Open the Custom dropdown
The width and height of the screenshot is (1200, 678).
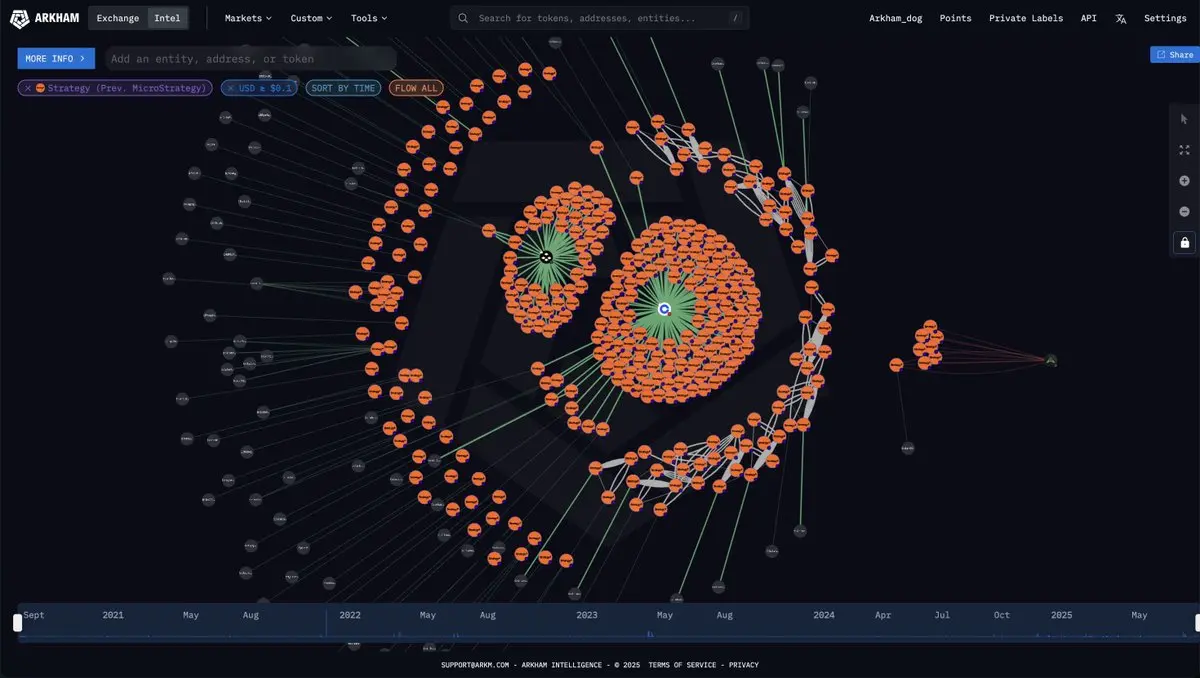coord(311,18)
